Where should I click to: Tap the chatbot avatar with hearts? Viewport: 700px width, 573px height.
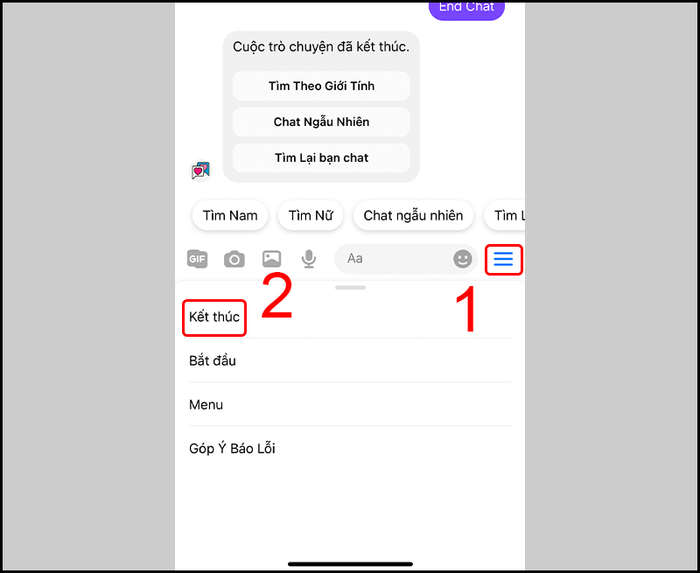click(200, 170)
